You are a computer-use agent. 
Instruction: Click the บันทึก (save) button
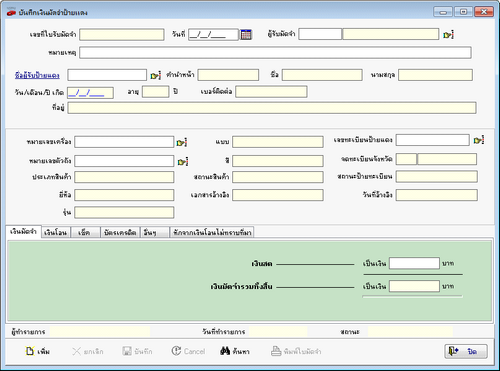tap(137, 351)
